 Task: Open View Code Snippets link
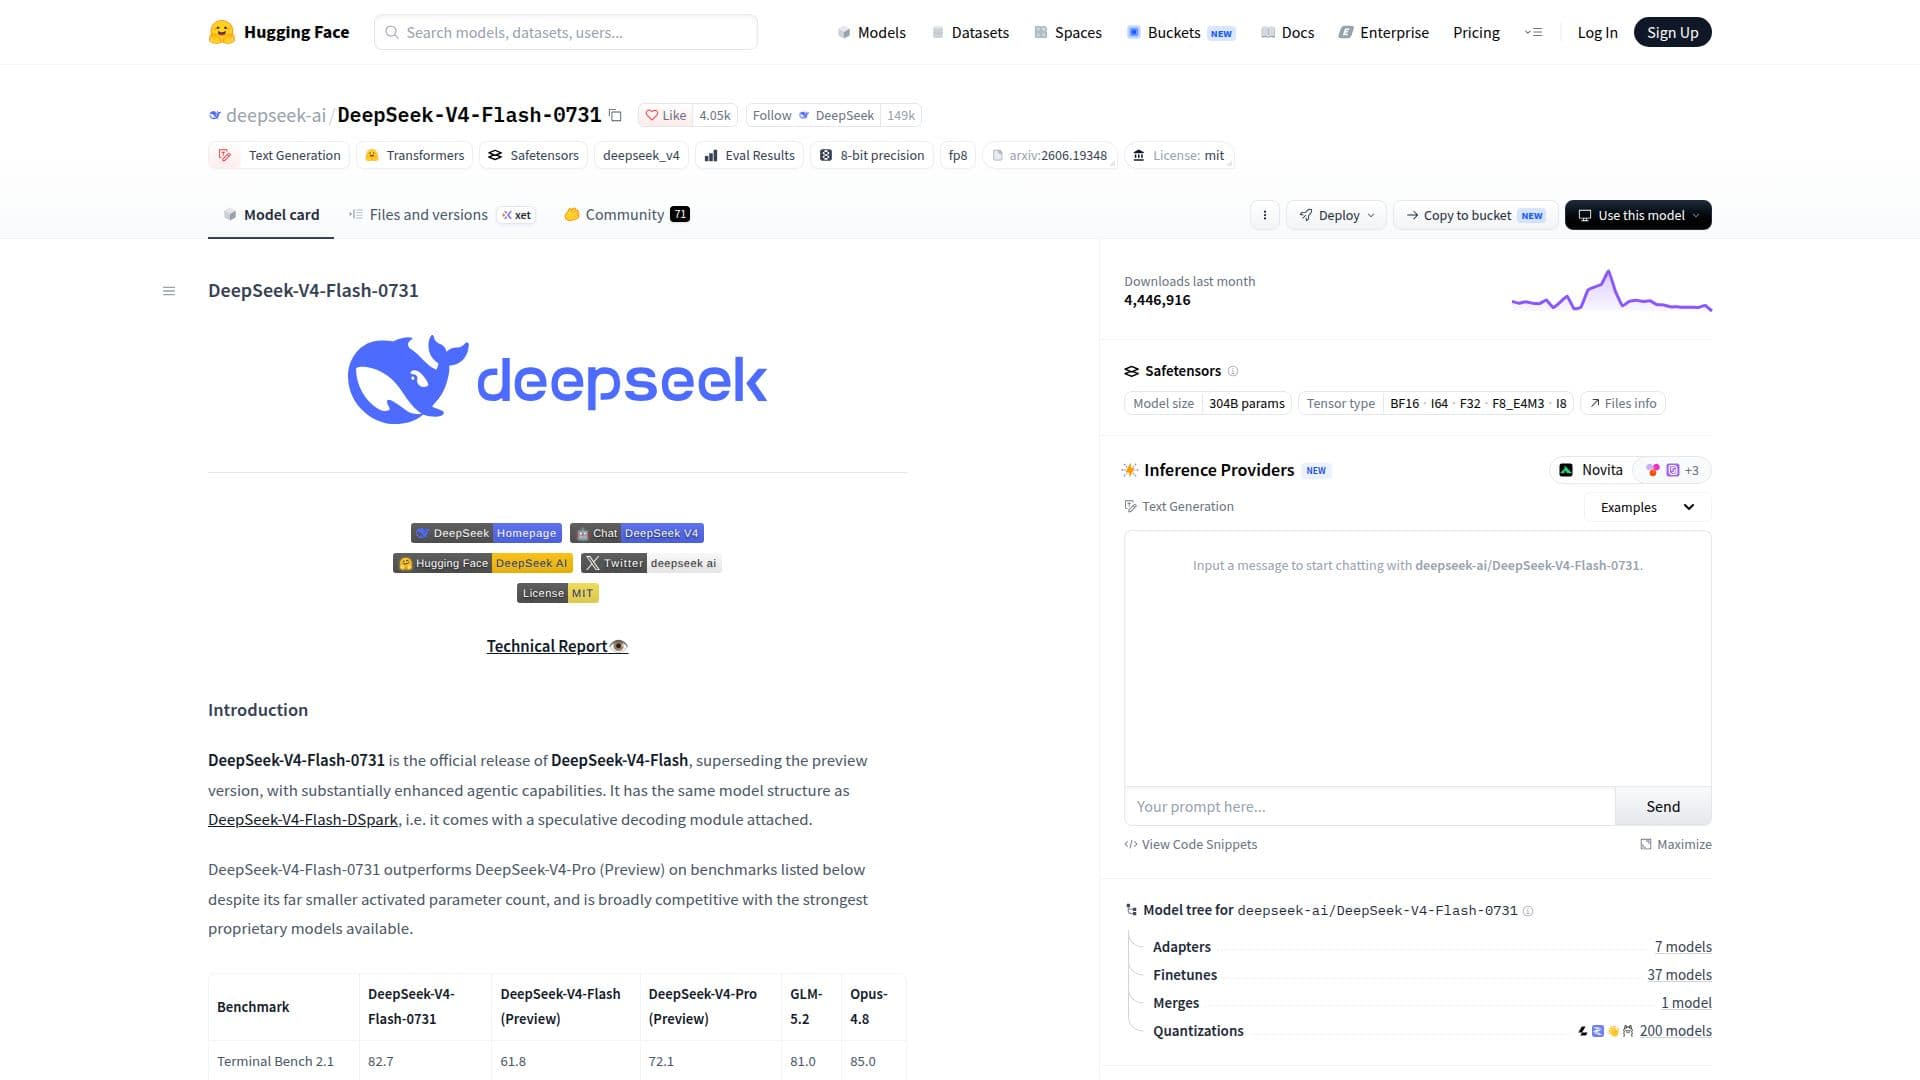pyautogui.click(x=1190, y=845)
